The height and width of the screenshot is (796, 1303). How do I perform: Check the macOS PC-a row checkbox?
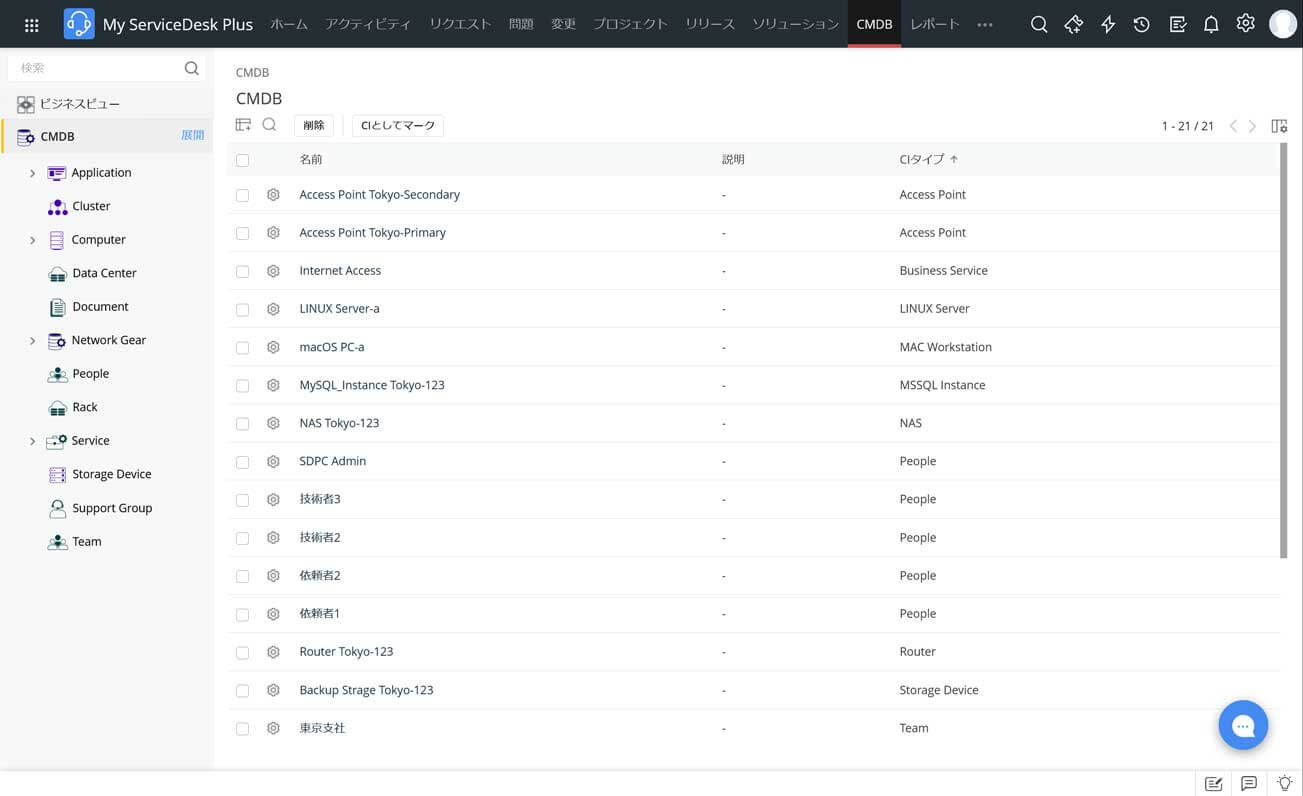pyautogui.click(x=242, y=348)
